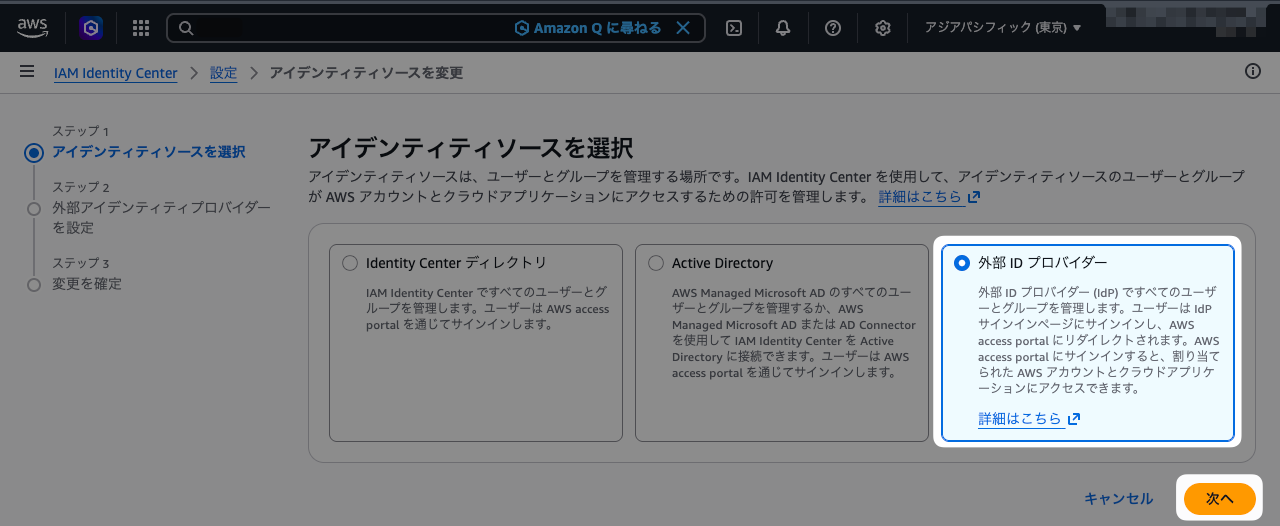Click external link icon beside description 詳細はこちら

point(974,197)
